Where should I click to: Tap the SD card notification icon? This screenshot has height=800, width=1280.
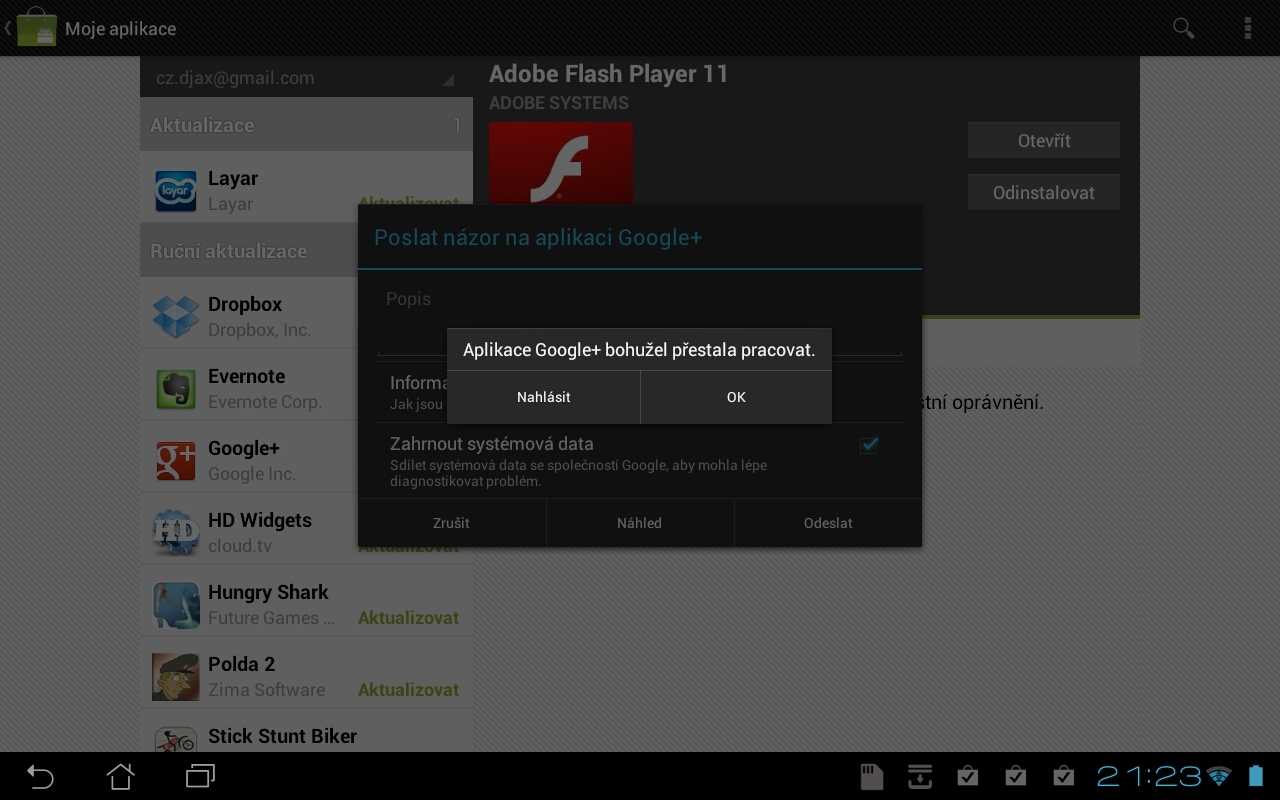click(872, 776)
